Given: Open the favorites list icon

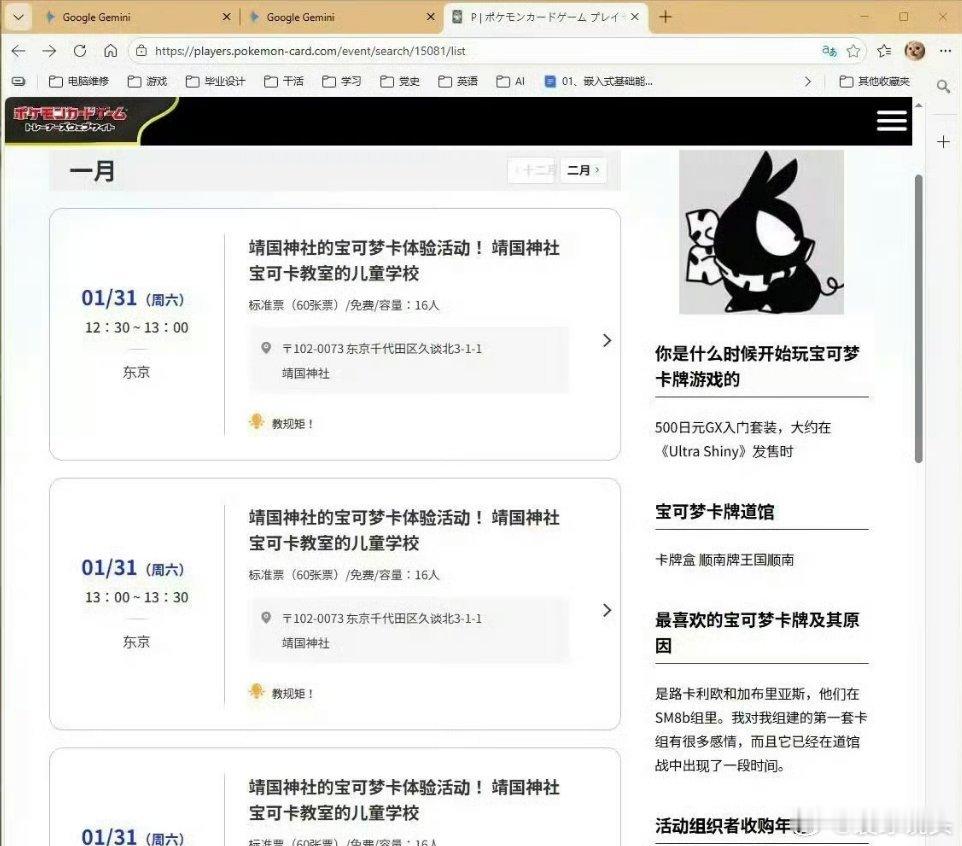Looking at the screenshot, I should pyautogui.click(x=884, y=51).
